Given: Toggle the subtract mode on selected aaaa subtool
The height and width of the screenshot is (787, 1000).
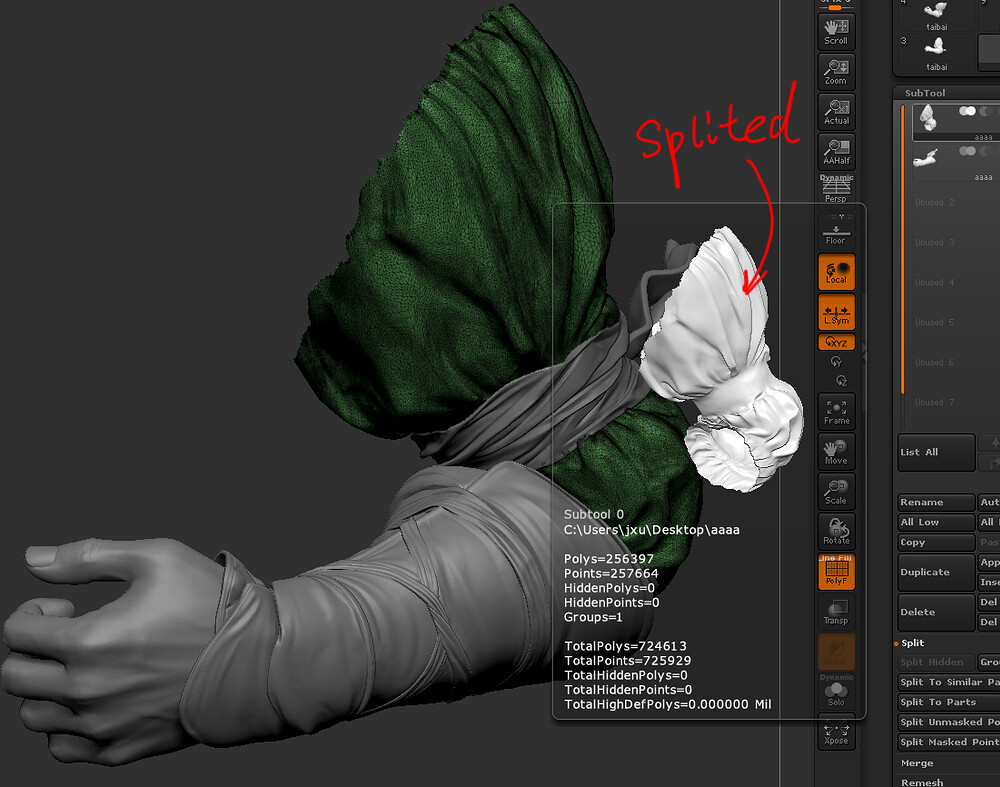Looking at the screenshot, I should pyautogui.click(x=987, y=111).
